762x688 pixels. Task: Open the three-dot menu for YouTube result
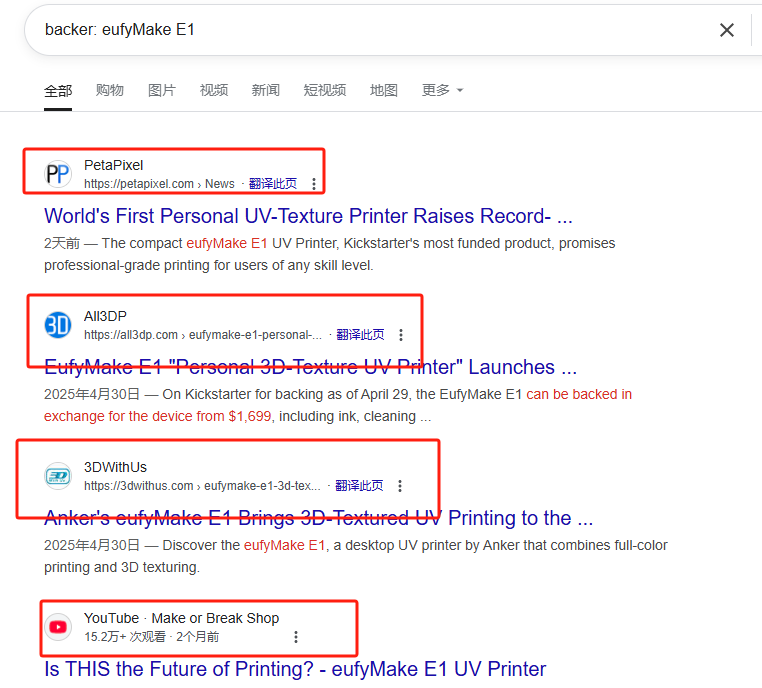pos(296,637)
